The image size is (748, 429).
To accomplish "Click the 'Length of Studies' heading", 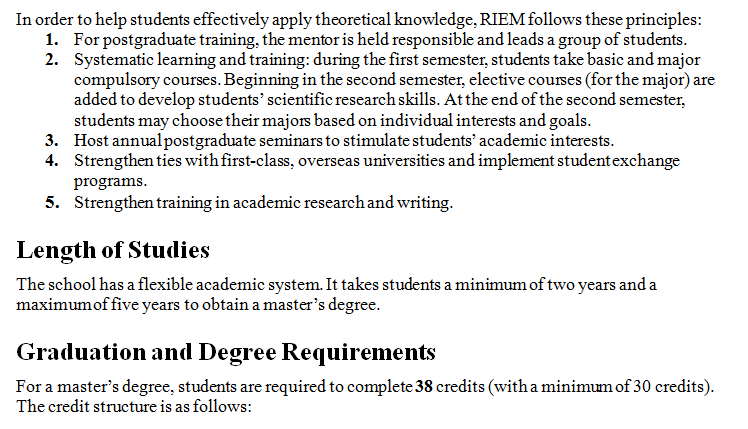I will tap(113, 250).
